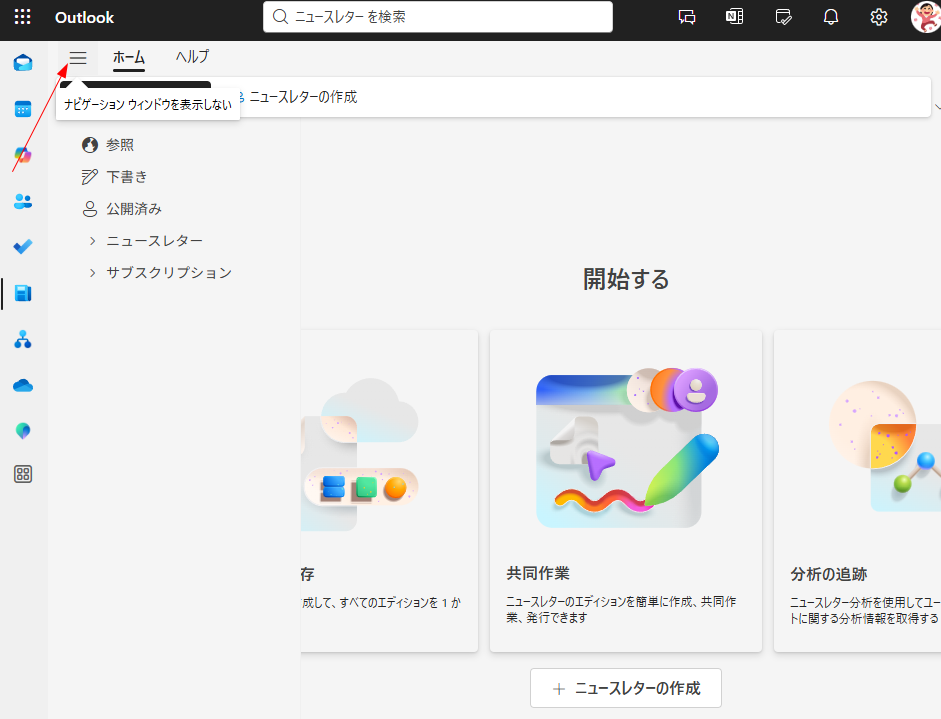Switch to the ヘルプ tab

pyautogui.click(x=192, y=57)
